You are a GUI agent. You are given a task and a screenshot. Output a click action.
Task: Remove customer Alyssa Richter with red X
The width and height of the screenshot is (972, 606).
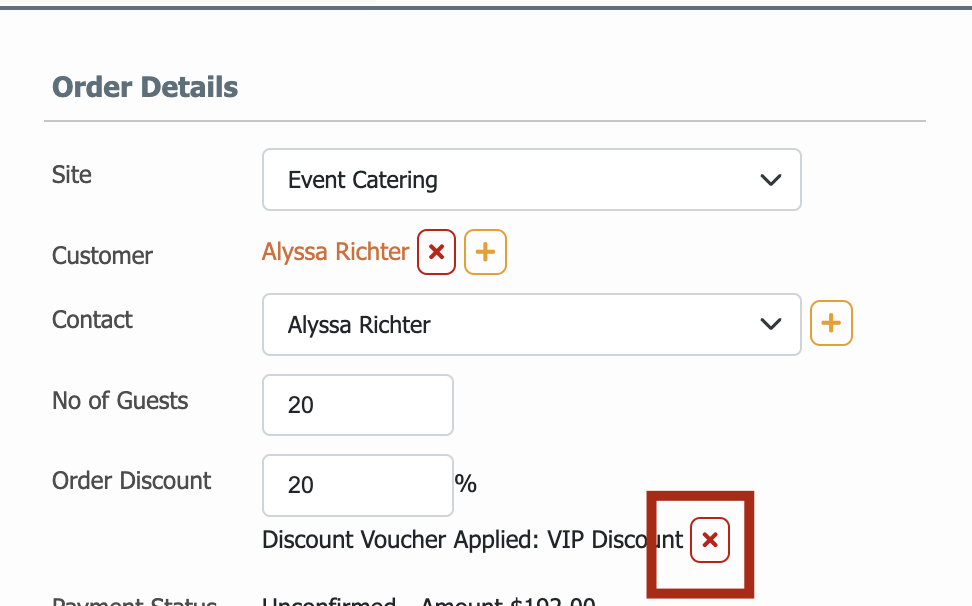pyautogui.click(x=436, y=252)
